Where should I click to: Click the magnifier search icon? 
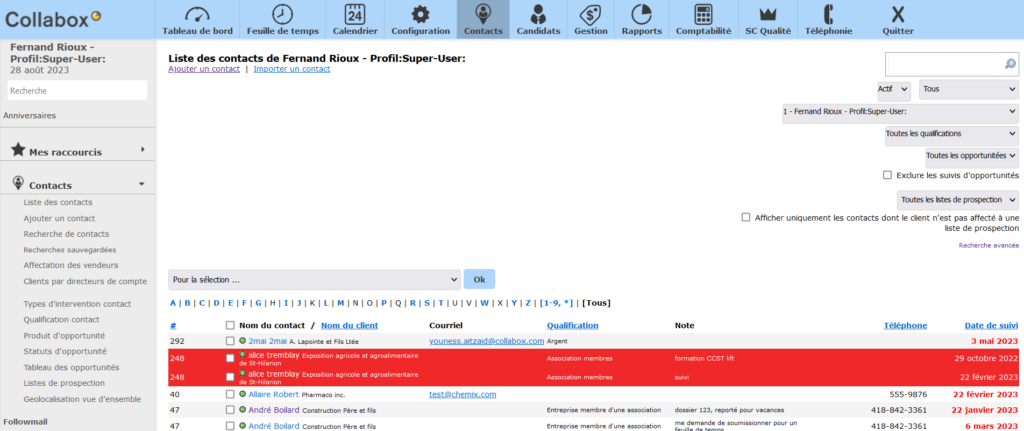coord(1009,64)
